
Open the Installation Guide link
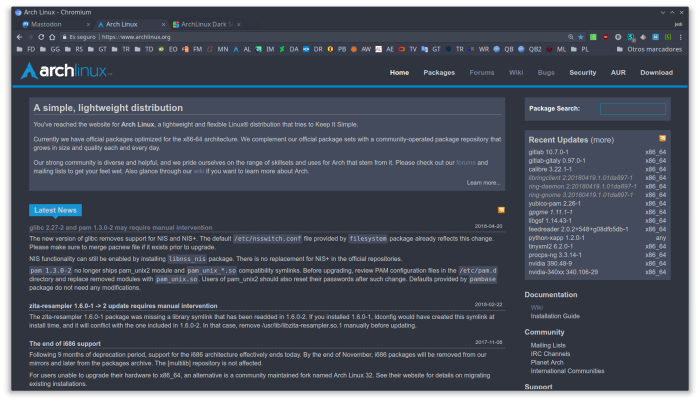pyautogui.click(x=555, y=316)
